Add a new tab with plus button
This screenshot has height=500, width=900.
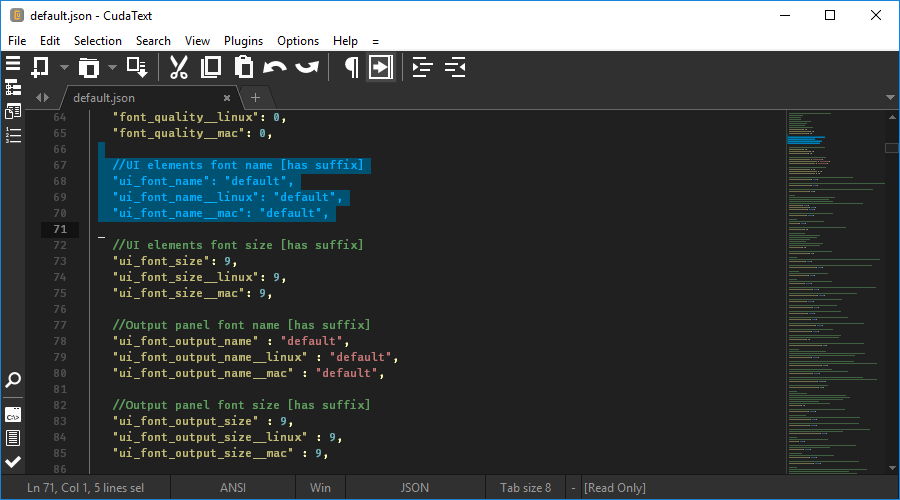[255, 98]
